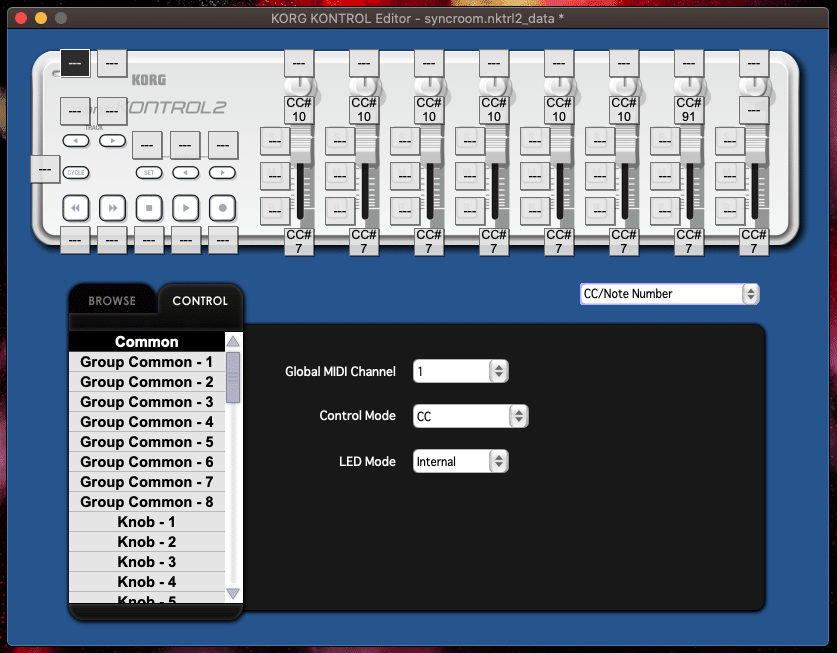Switch to the BROWSE tab
The width and height of the screenshot is (837, 653).
pos(112,301)
